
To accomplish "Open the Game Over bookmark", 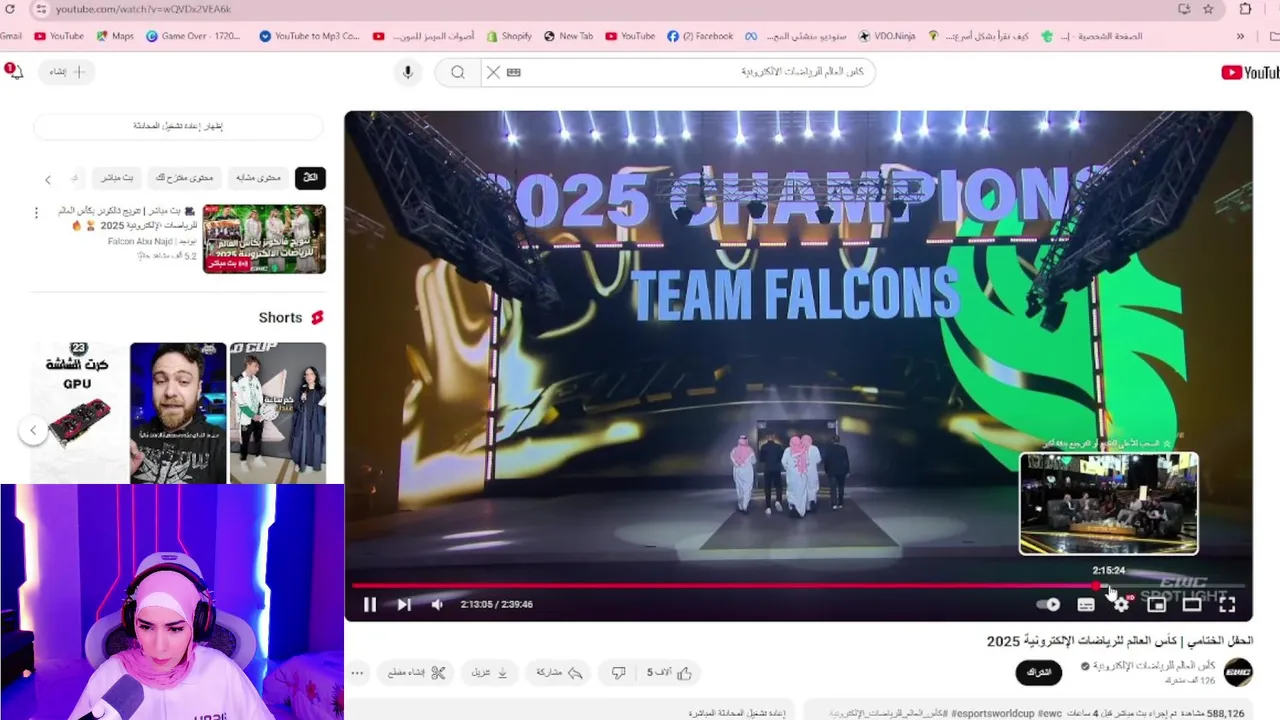I will pos(195,36).
